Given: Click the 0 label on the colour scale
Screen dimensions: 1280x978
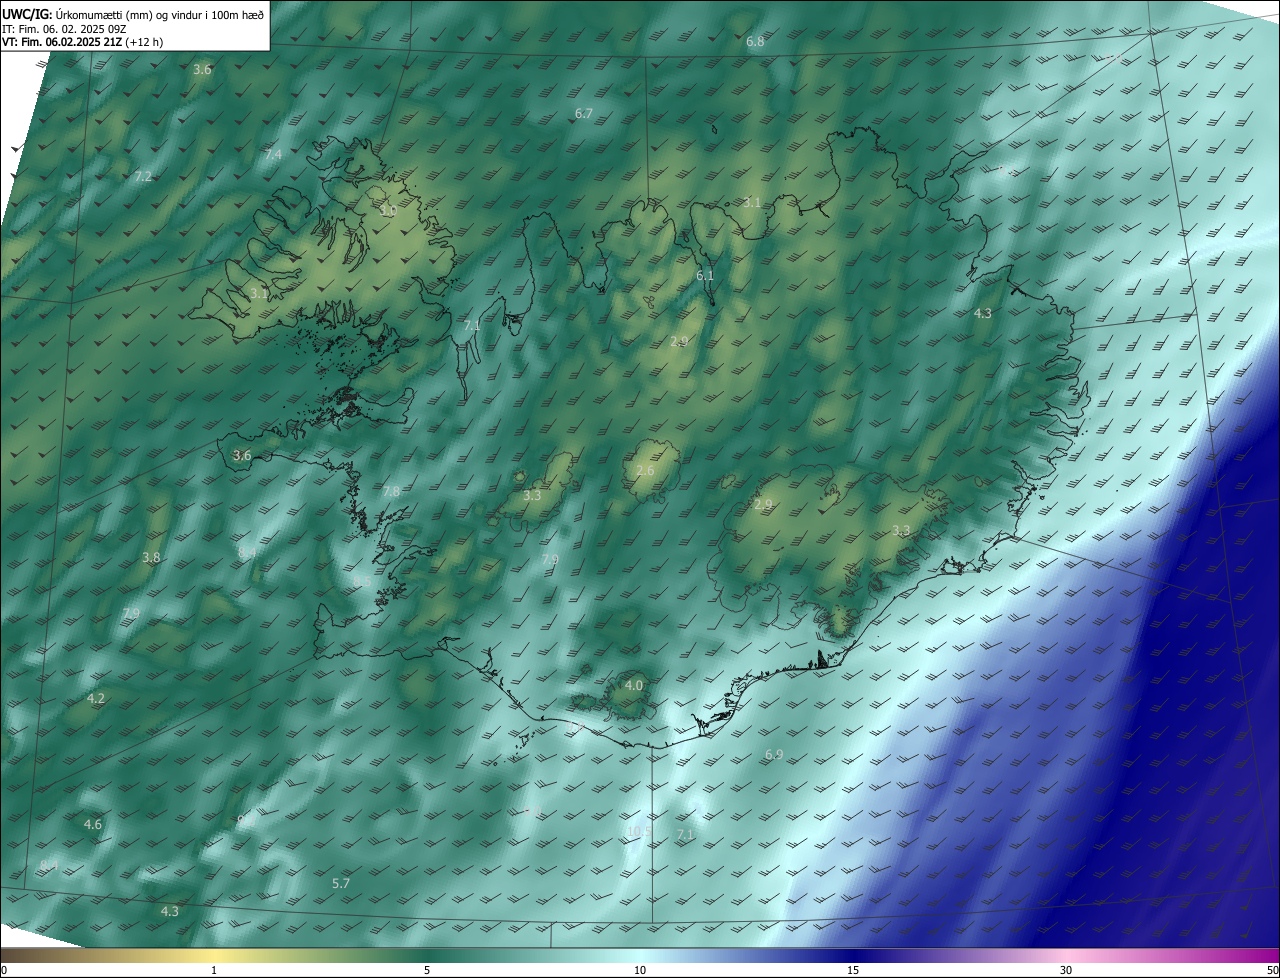Looking at the screenshot, I should click(x=4, y=970).
